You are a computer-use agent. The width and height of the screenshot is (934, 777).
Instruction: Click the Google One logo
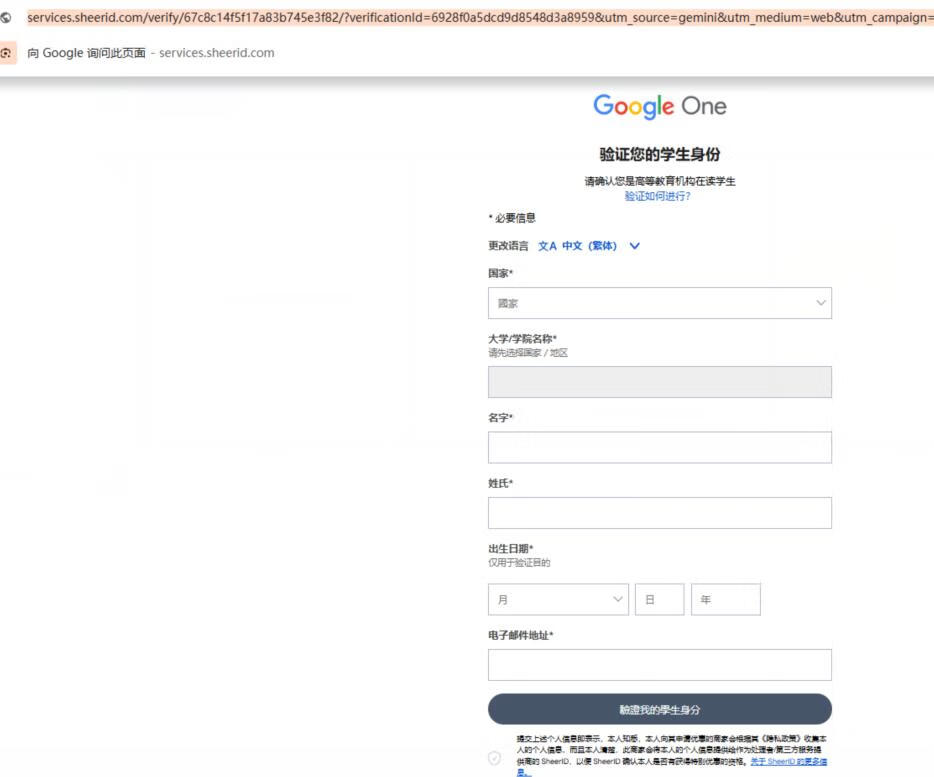659,107
